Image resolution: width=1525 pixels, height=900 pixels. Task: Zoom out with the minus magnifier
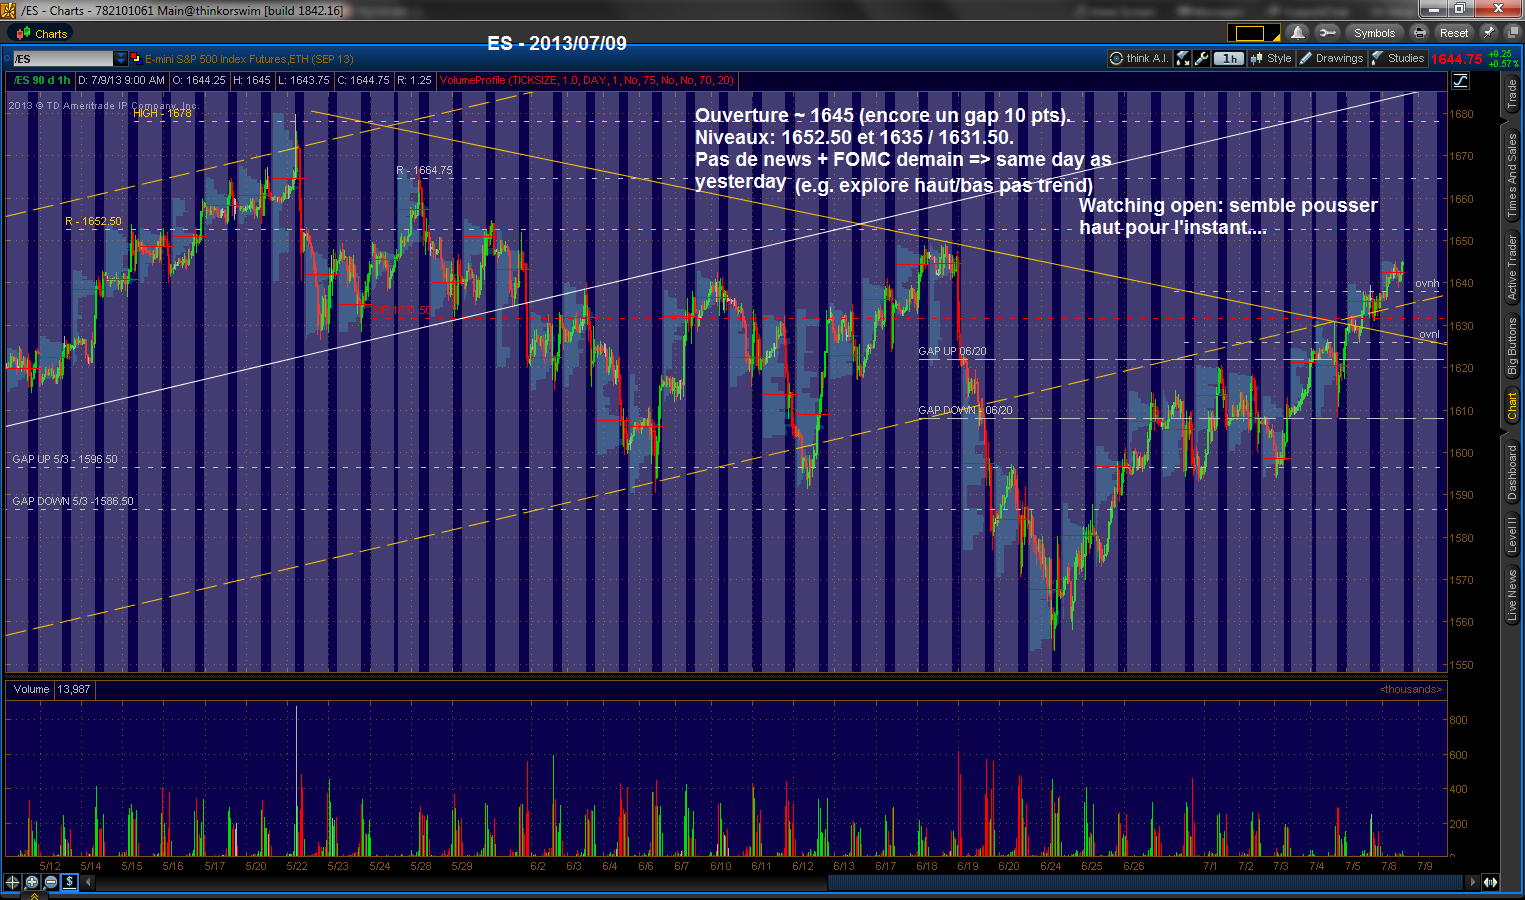click(x=51, y=882)
